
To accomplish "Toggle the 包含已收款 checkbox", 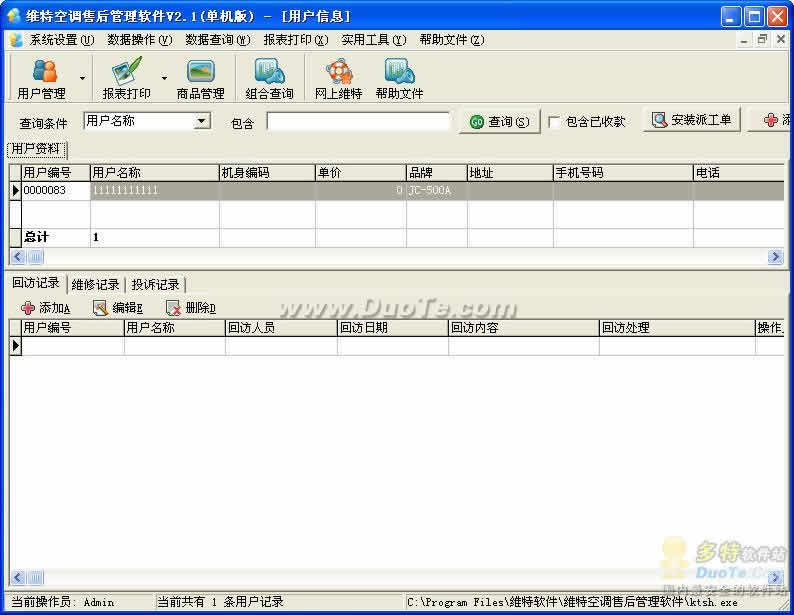I will click(x=554, y=122).
